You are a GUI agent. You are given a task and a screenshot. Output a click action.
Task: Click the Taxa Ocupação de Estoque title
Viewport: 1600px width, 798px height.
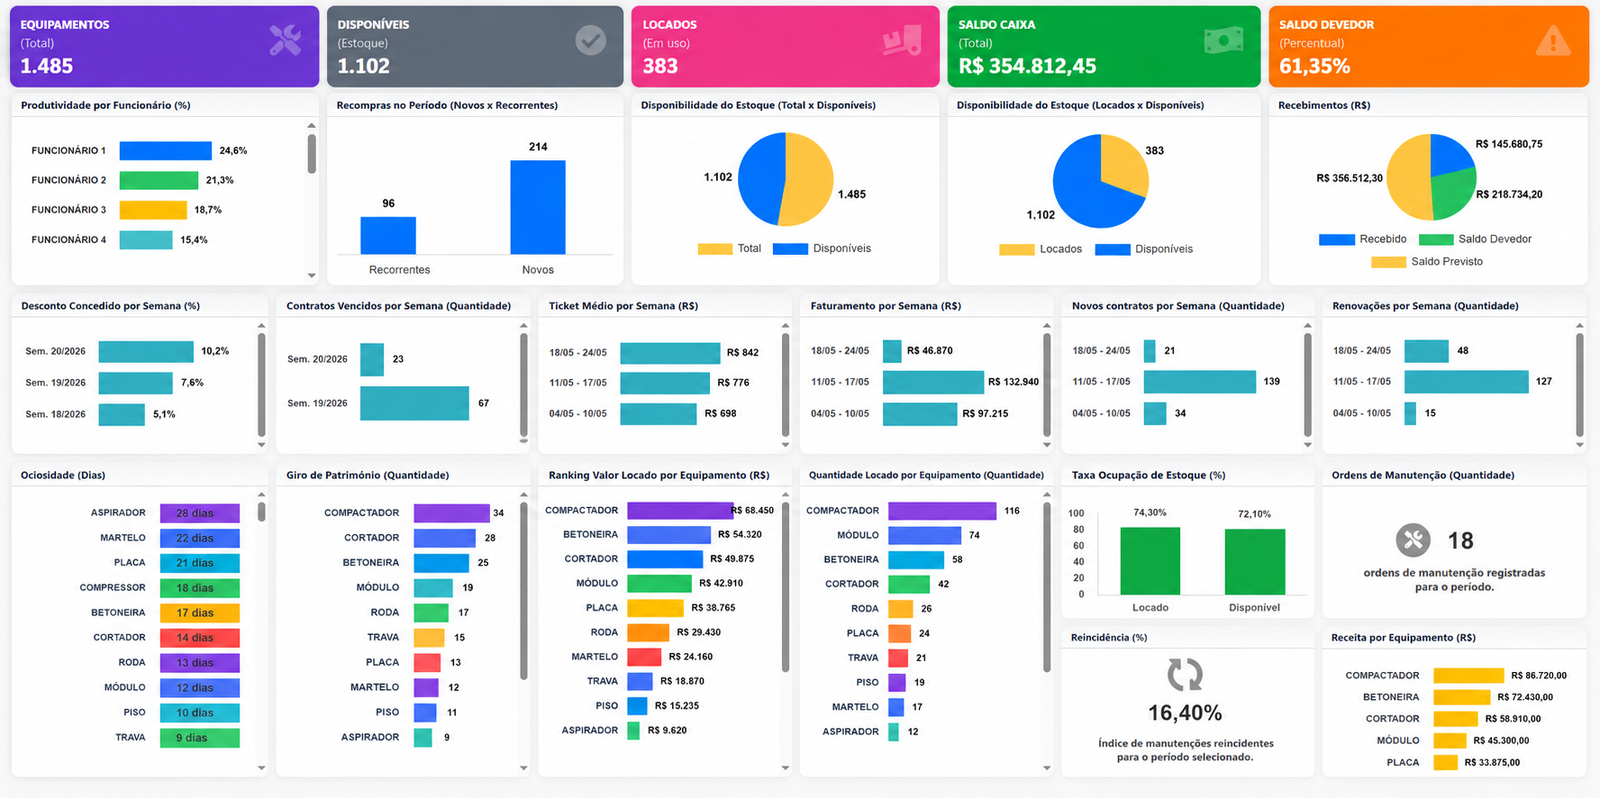pos(1149,476)
